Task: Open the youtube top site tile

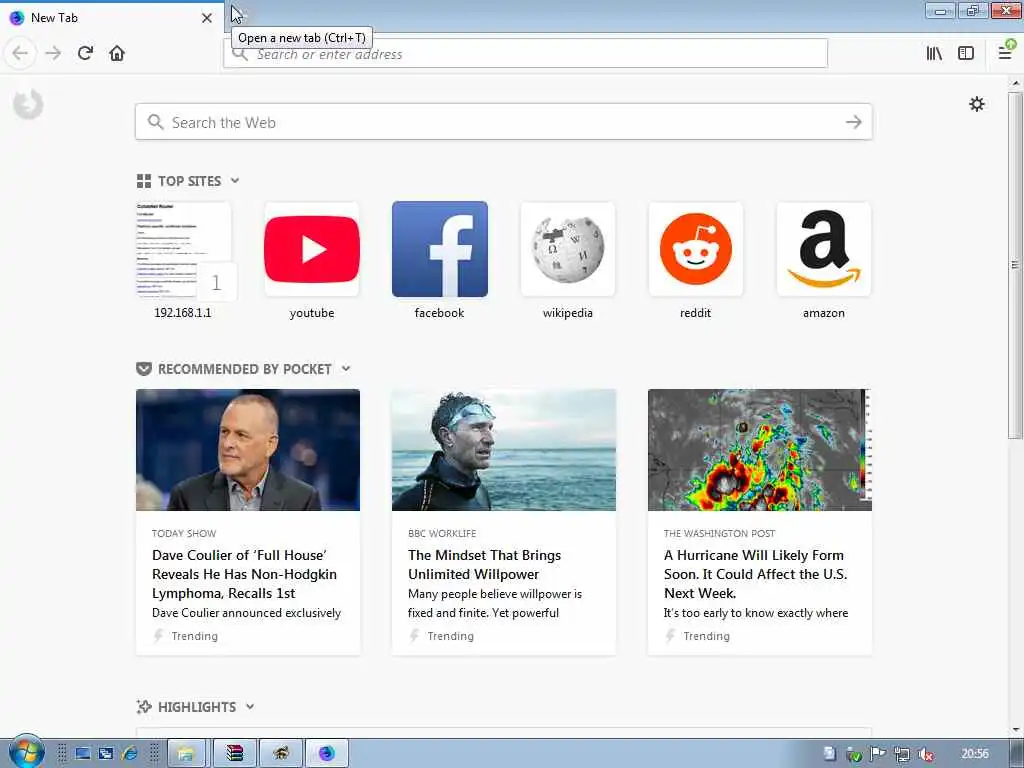Action: pos(312,249)
